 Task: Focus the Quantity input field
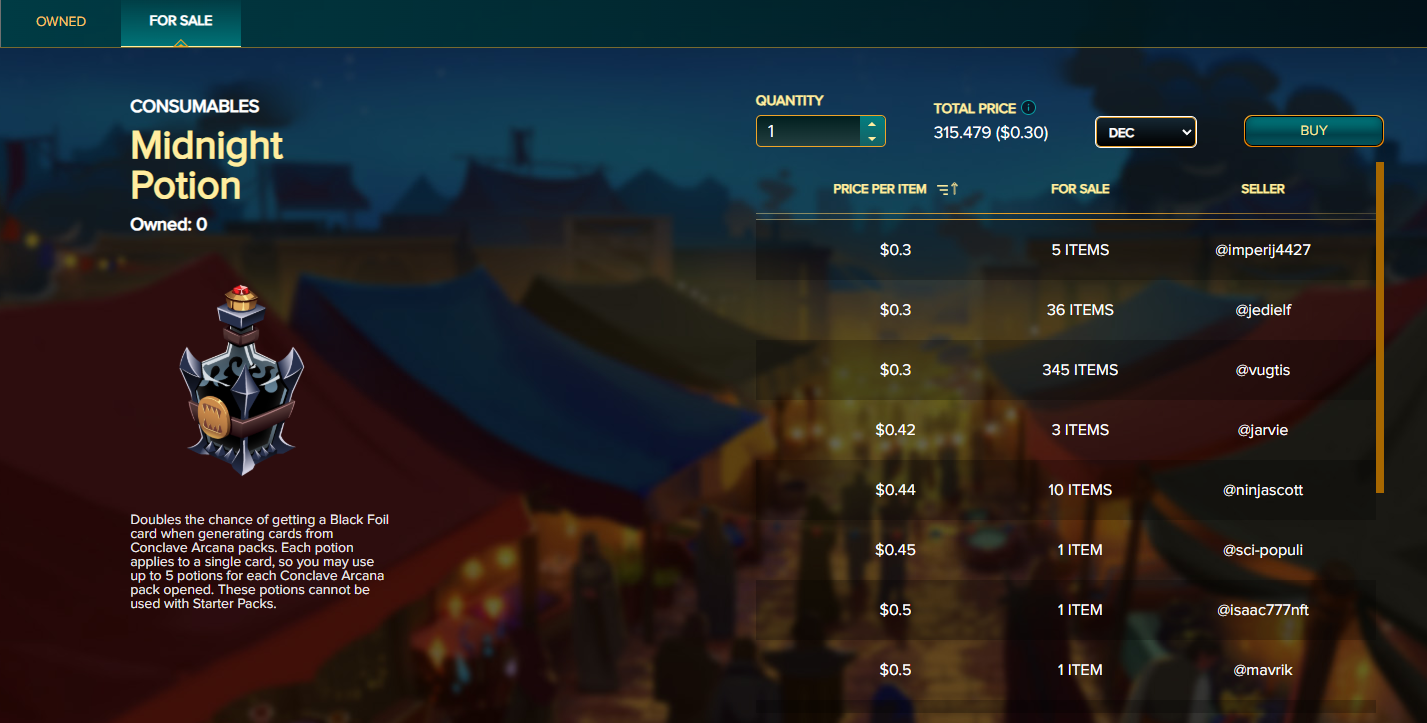(808, 131)
